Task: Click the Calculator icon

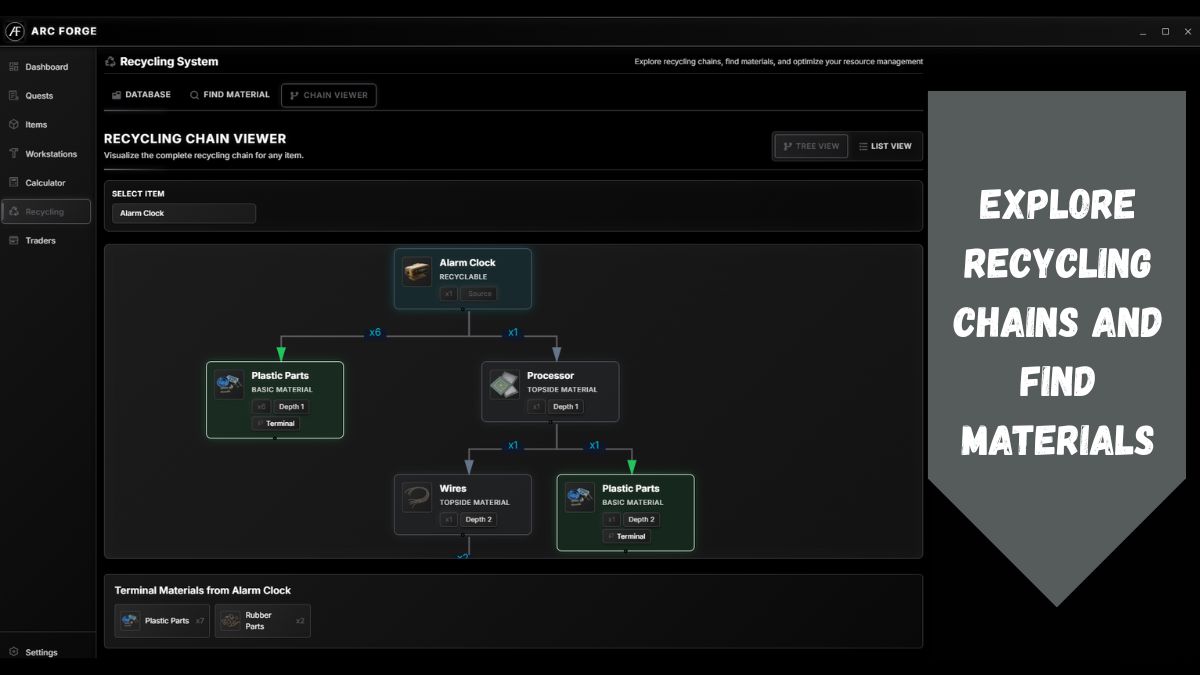Action: tap(14, 183)
